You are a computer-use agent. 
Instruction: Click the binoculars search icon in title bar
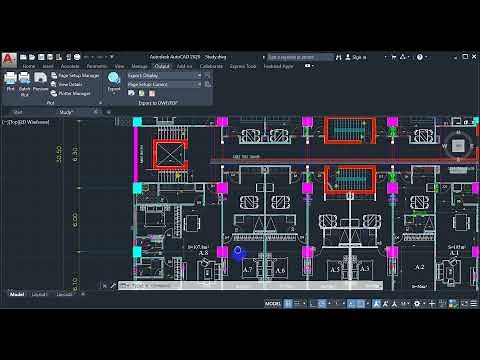(x=339, y=57)
